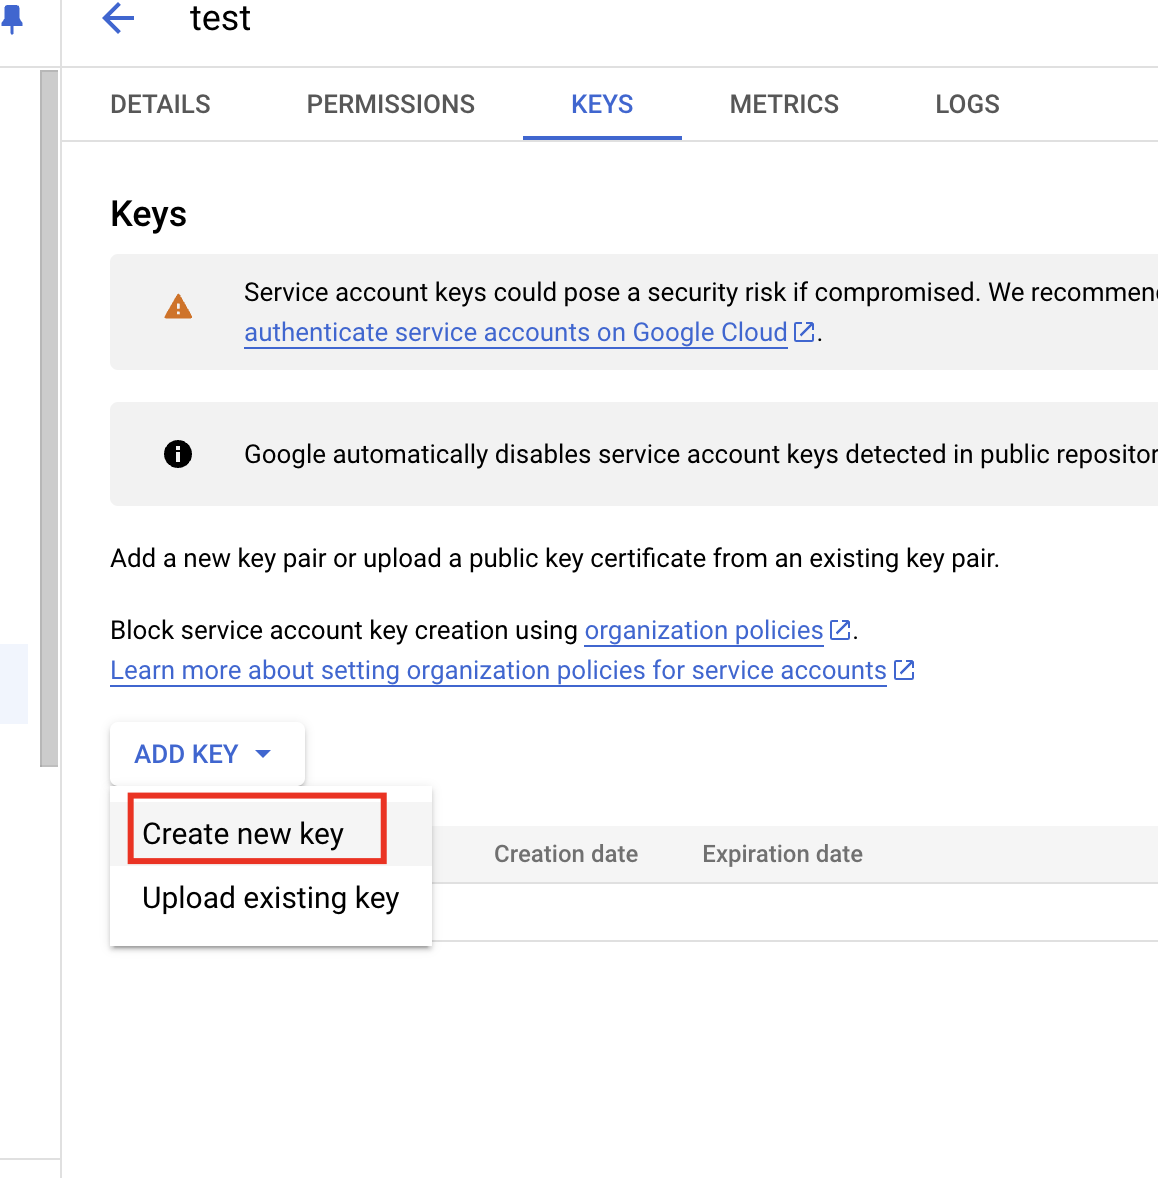
Task: Open the ADD KEY dropdown arrow
Action: pos(263,753)
